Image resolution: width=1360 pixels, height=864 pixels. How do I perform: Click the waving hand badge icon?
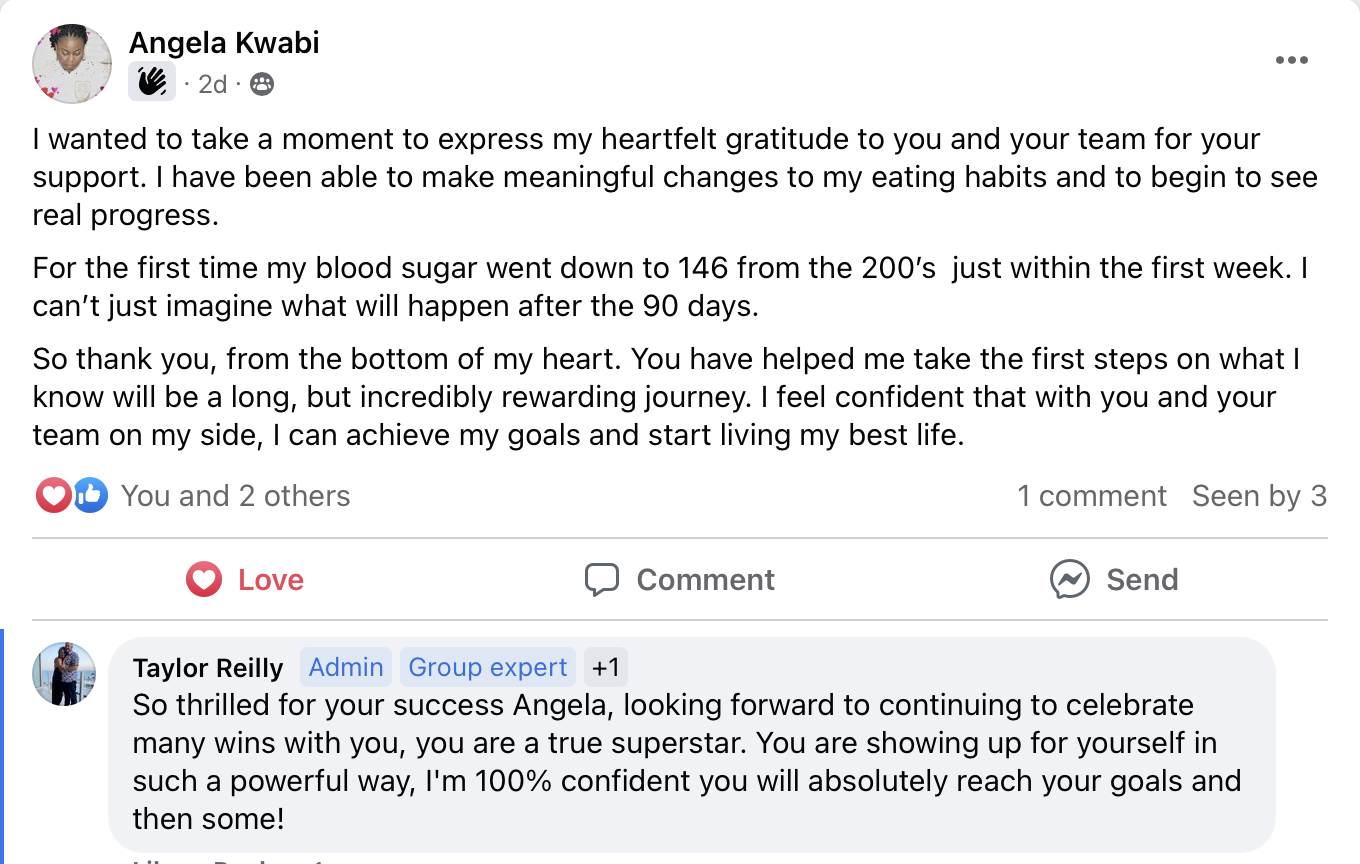tap(152, 82)
